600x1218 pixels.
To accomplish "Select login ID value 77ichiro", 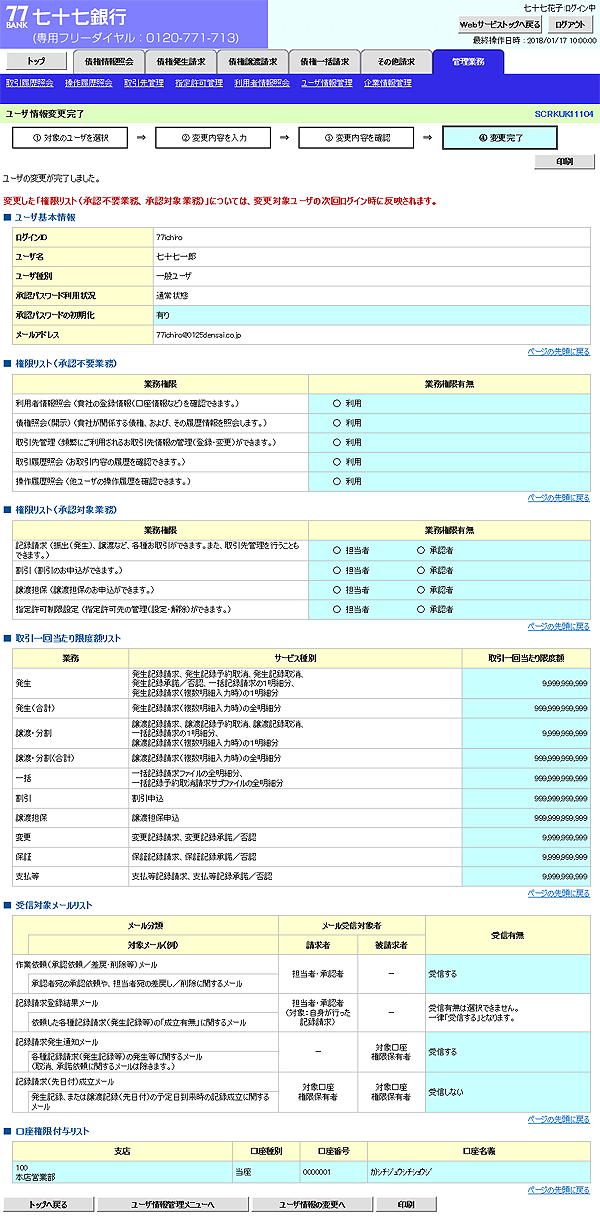I will (169, 238).
